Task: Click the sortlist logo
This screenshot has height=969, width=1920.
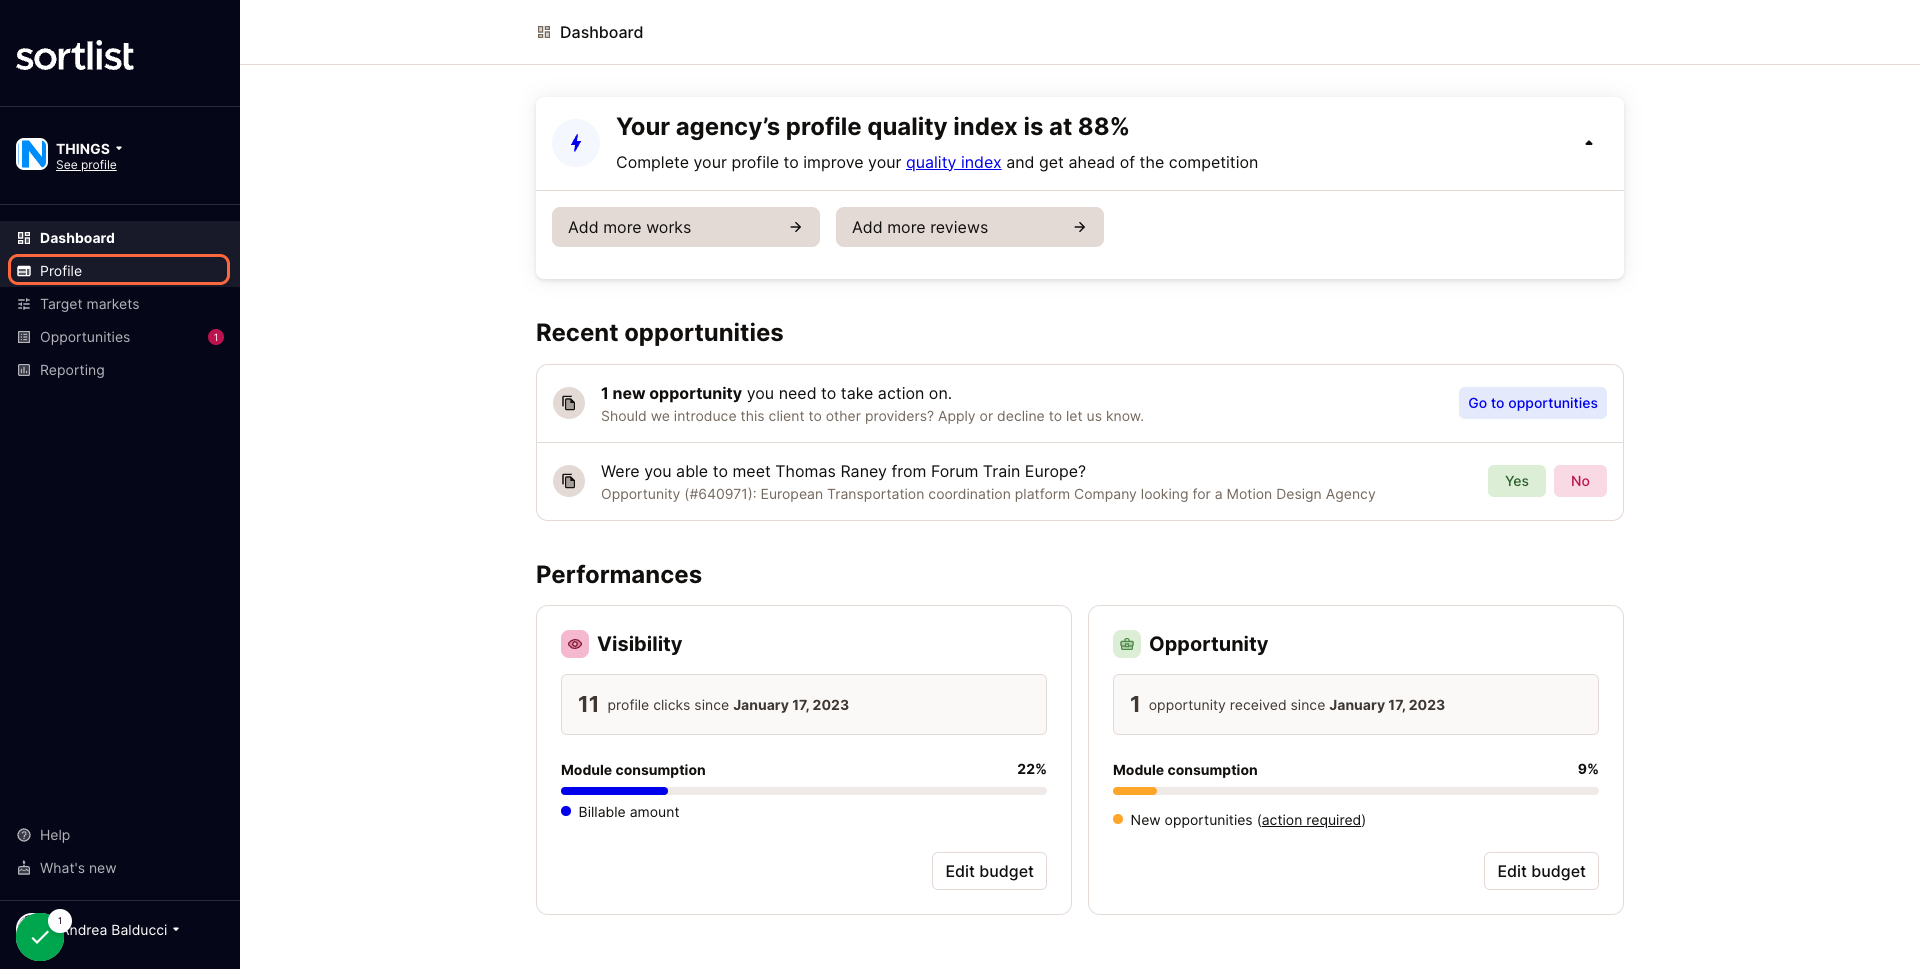Action: pos(75,56)
